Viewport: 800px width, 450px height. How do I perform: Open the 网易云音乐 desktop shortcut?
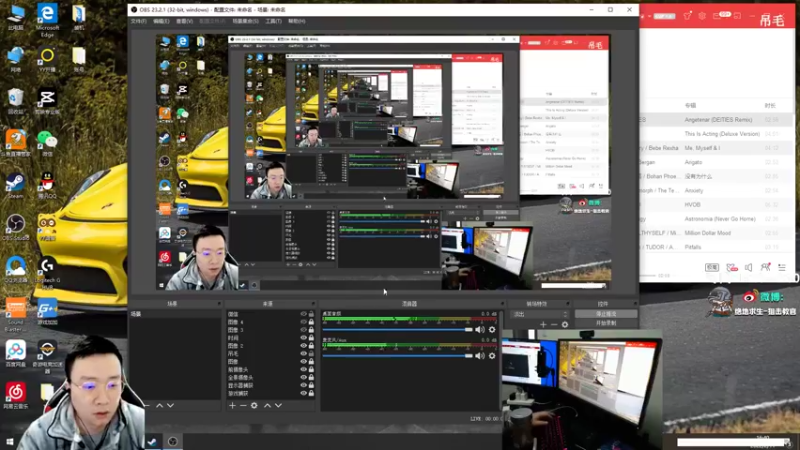pyautogui.click(x=15, y=396)
